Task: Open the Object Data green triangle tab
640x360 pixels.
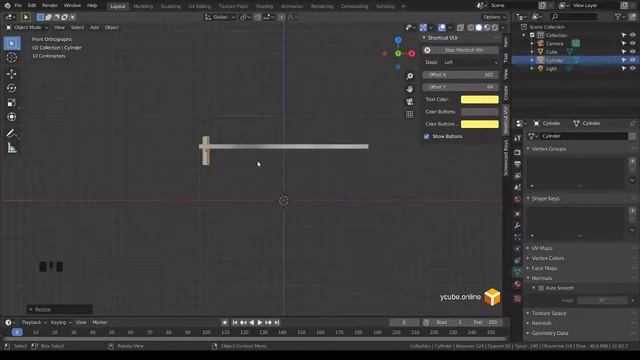Action: coord(518,272)
